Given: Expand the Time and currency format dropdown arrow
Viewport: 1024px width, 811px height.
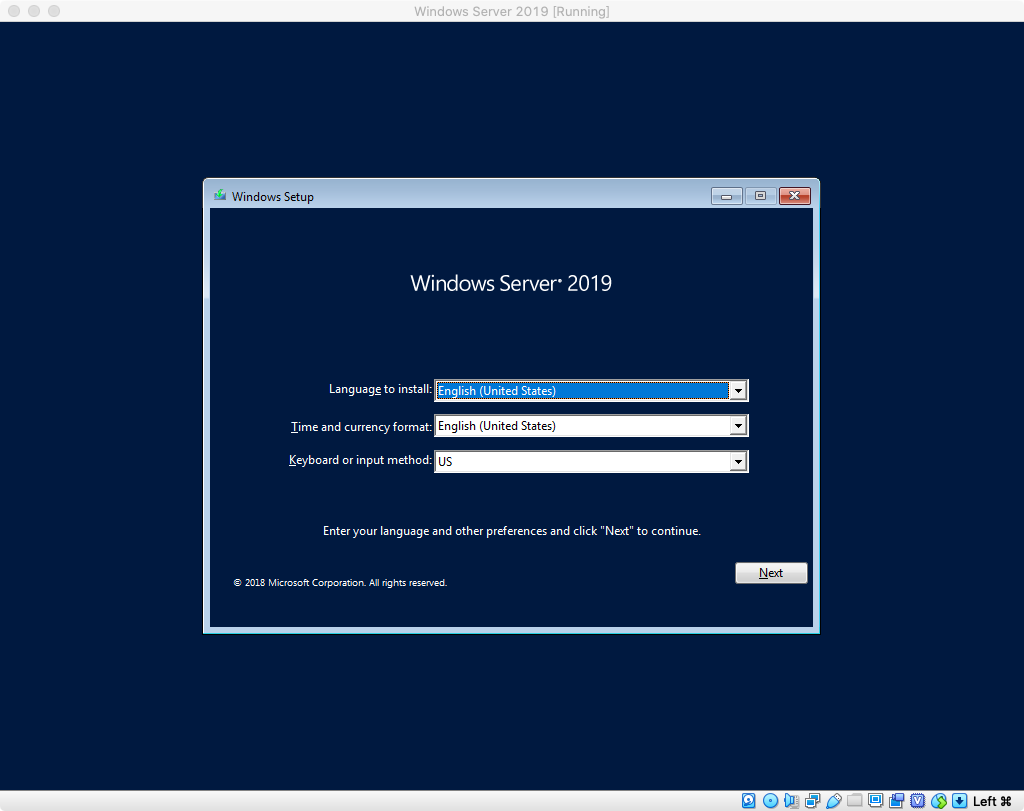Looking at the screenshot, I should (738, 426).
